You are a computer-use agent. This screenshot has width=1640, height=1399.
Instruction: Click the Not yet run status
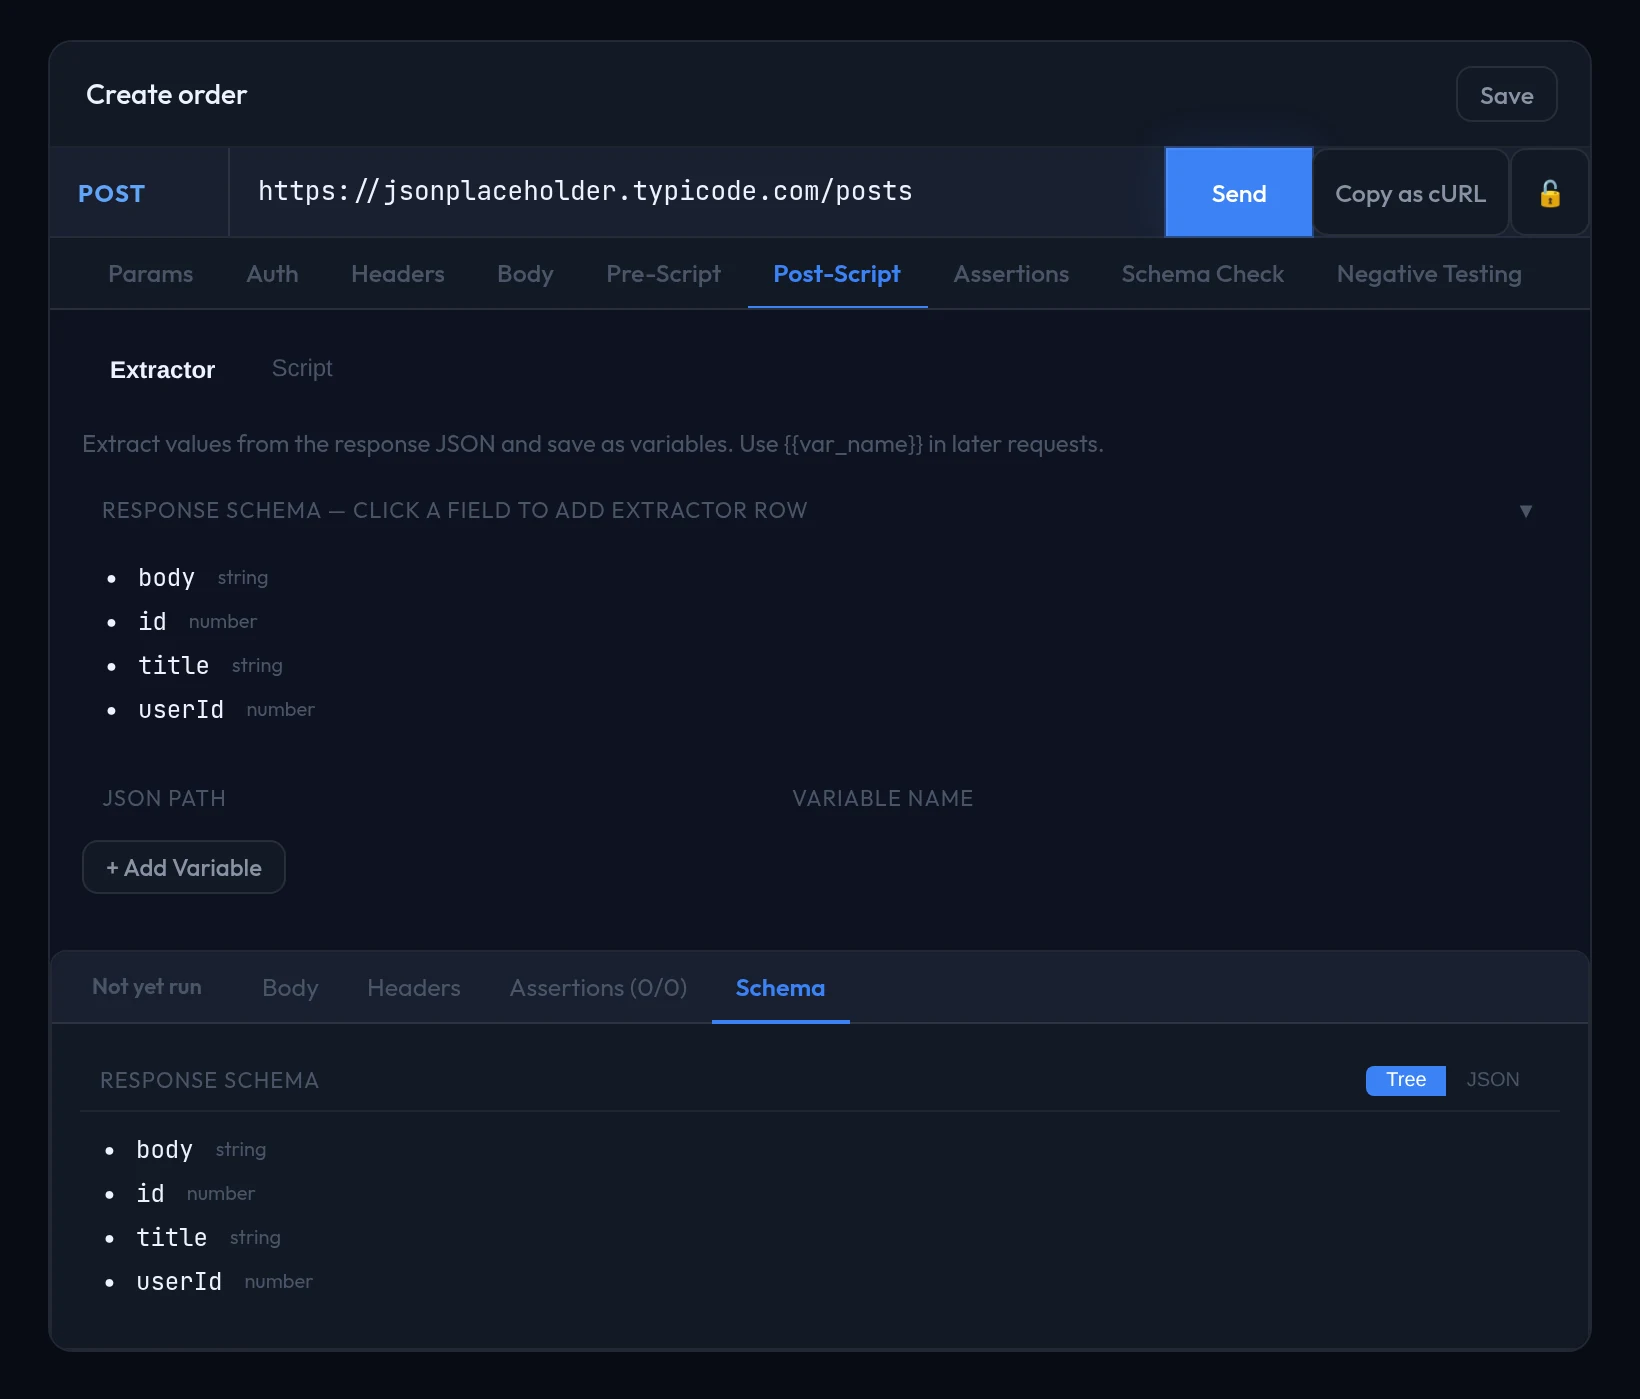tap(147, 987)
